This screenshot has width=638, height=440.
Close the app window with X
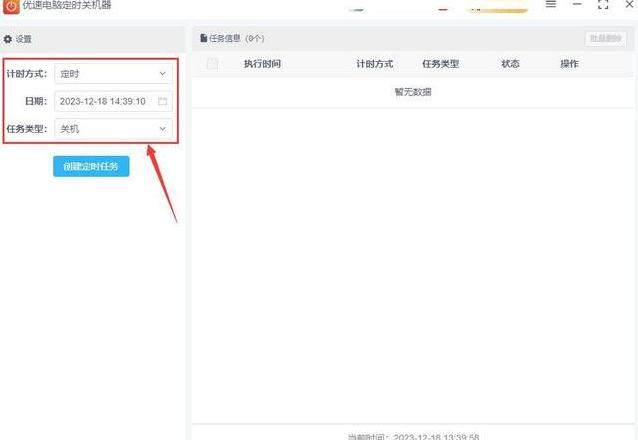[x=629, y=4]
